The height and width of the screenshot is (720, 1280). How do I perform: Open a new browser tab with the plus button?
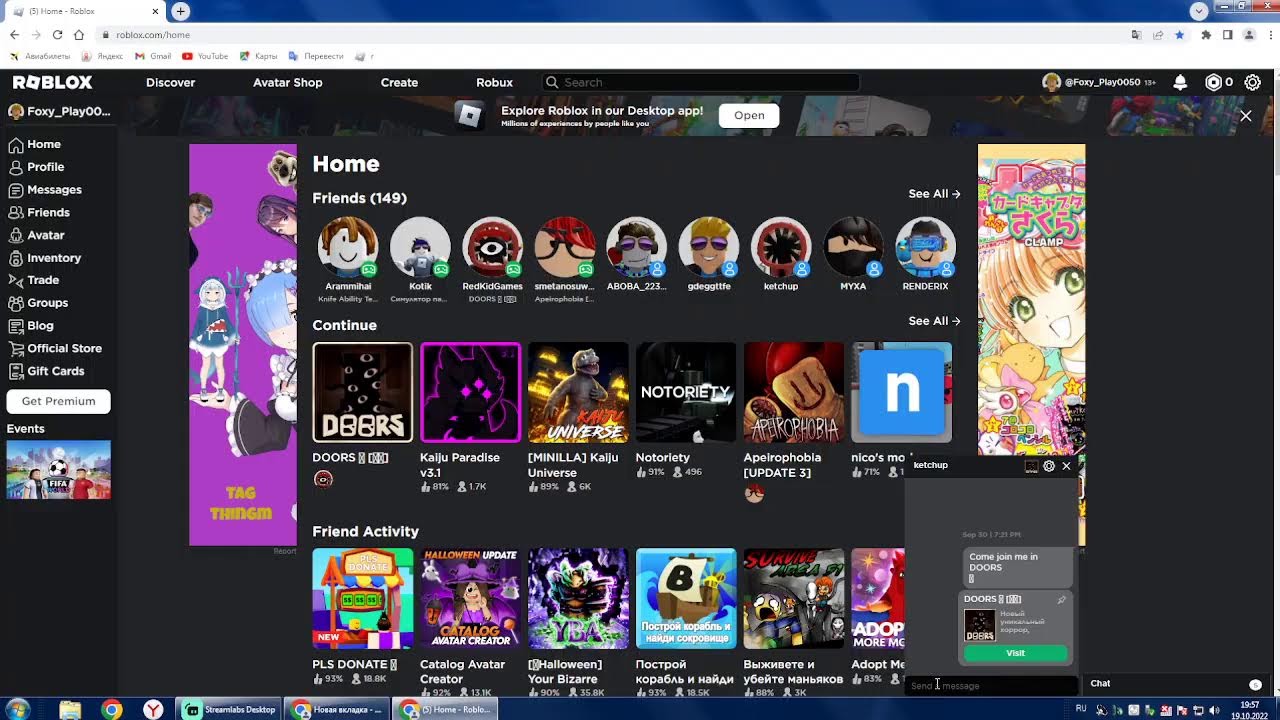(x=180, y=11)
